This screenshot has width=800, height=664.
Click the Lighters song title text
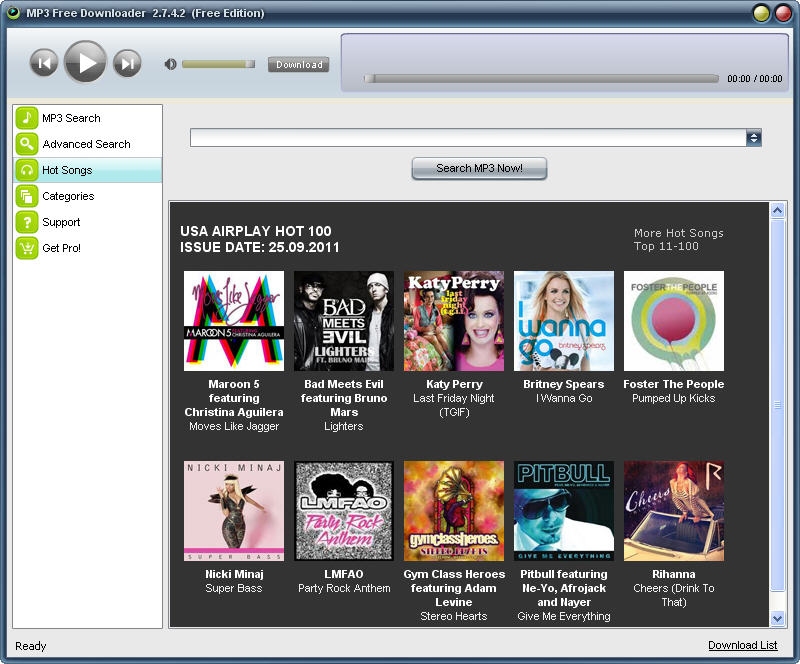tap(344, 426)
